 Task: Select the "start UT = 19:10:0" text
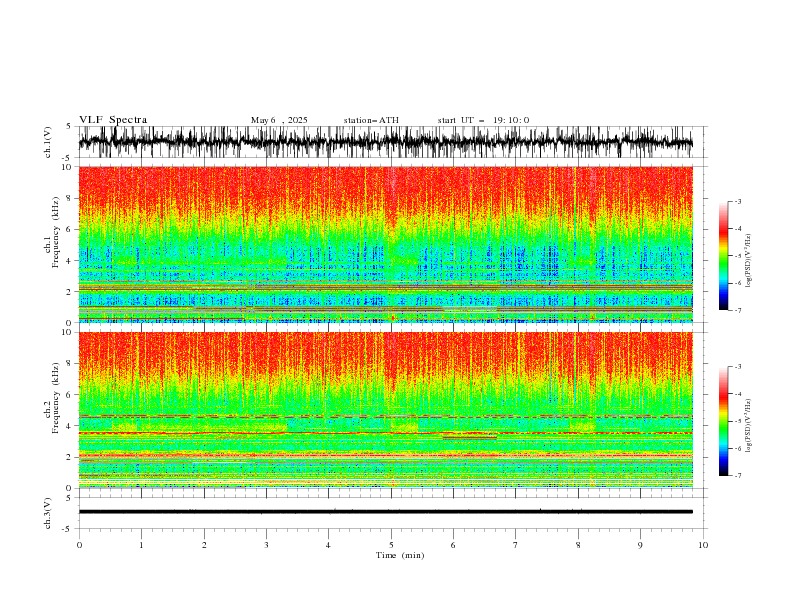[483, 120]
